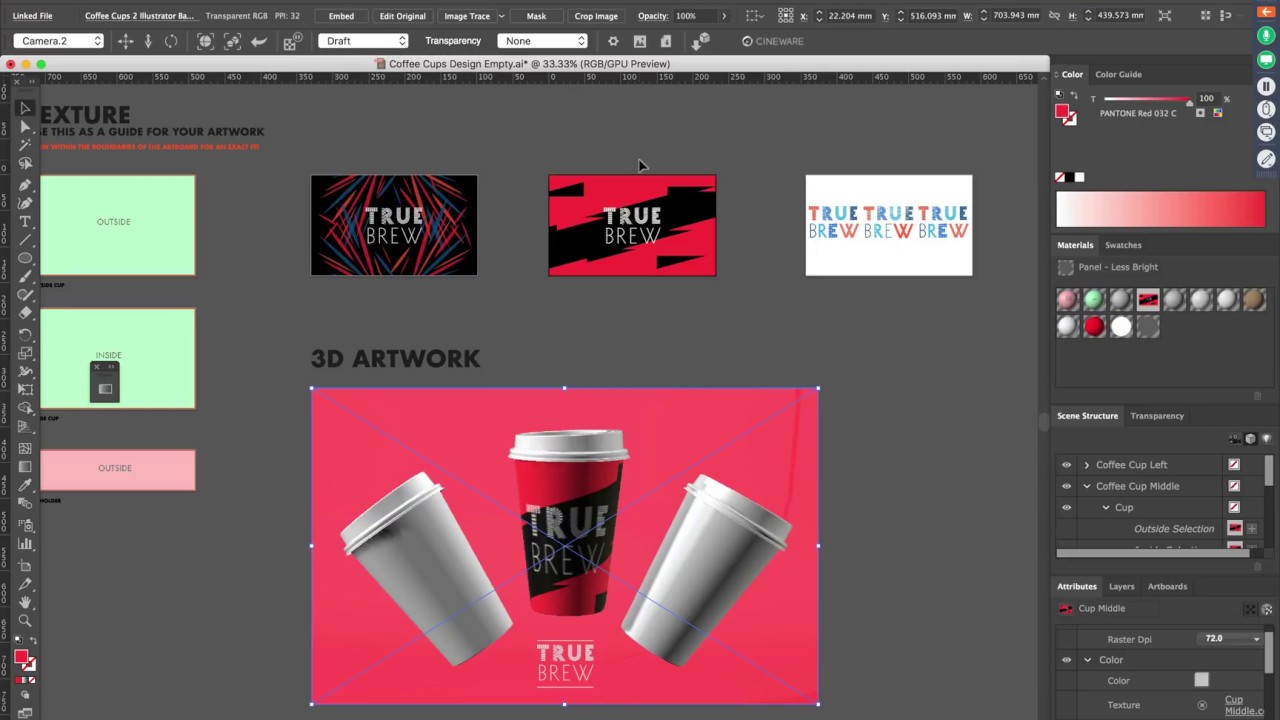1280x720 pixels.
Task: Open the Opacity value dropdown arrow
Action: (x=724, y=16)
